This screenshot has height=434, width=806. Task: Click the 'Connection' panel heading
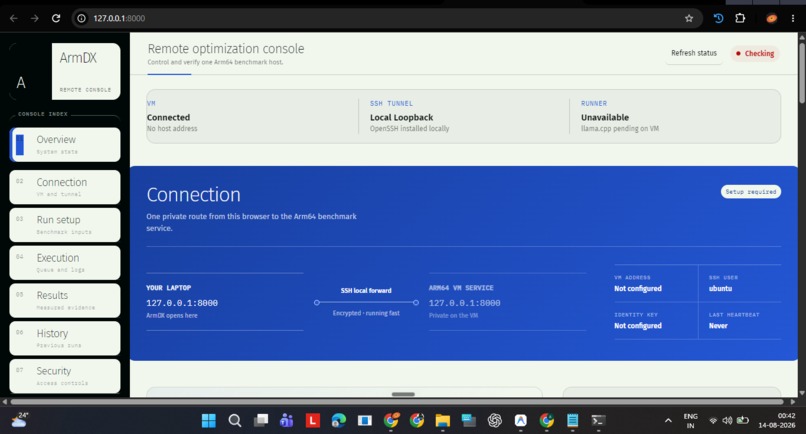[x=193, y=195]
